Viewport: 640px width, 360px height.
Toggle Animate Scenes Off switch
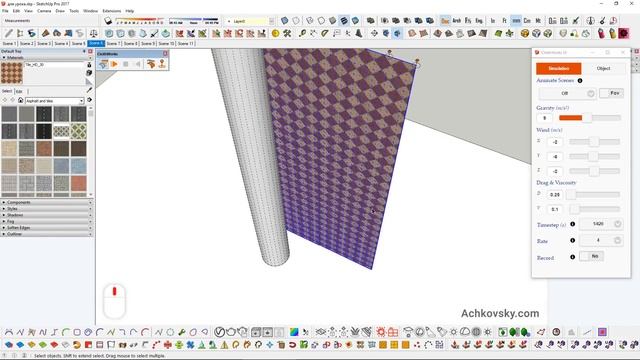(x=567, y=93)
